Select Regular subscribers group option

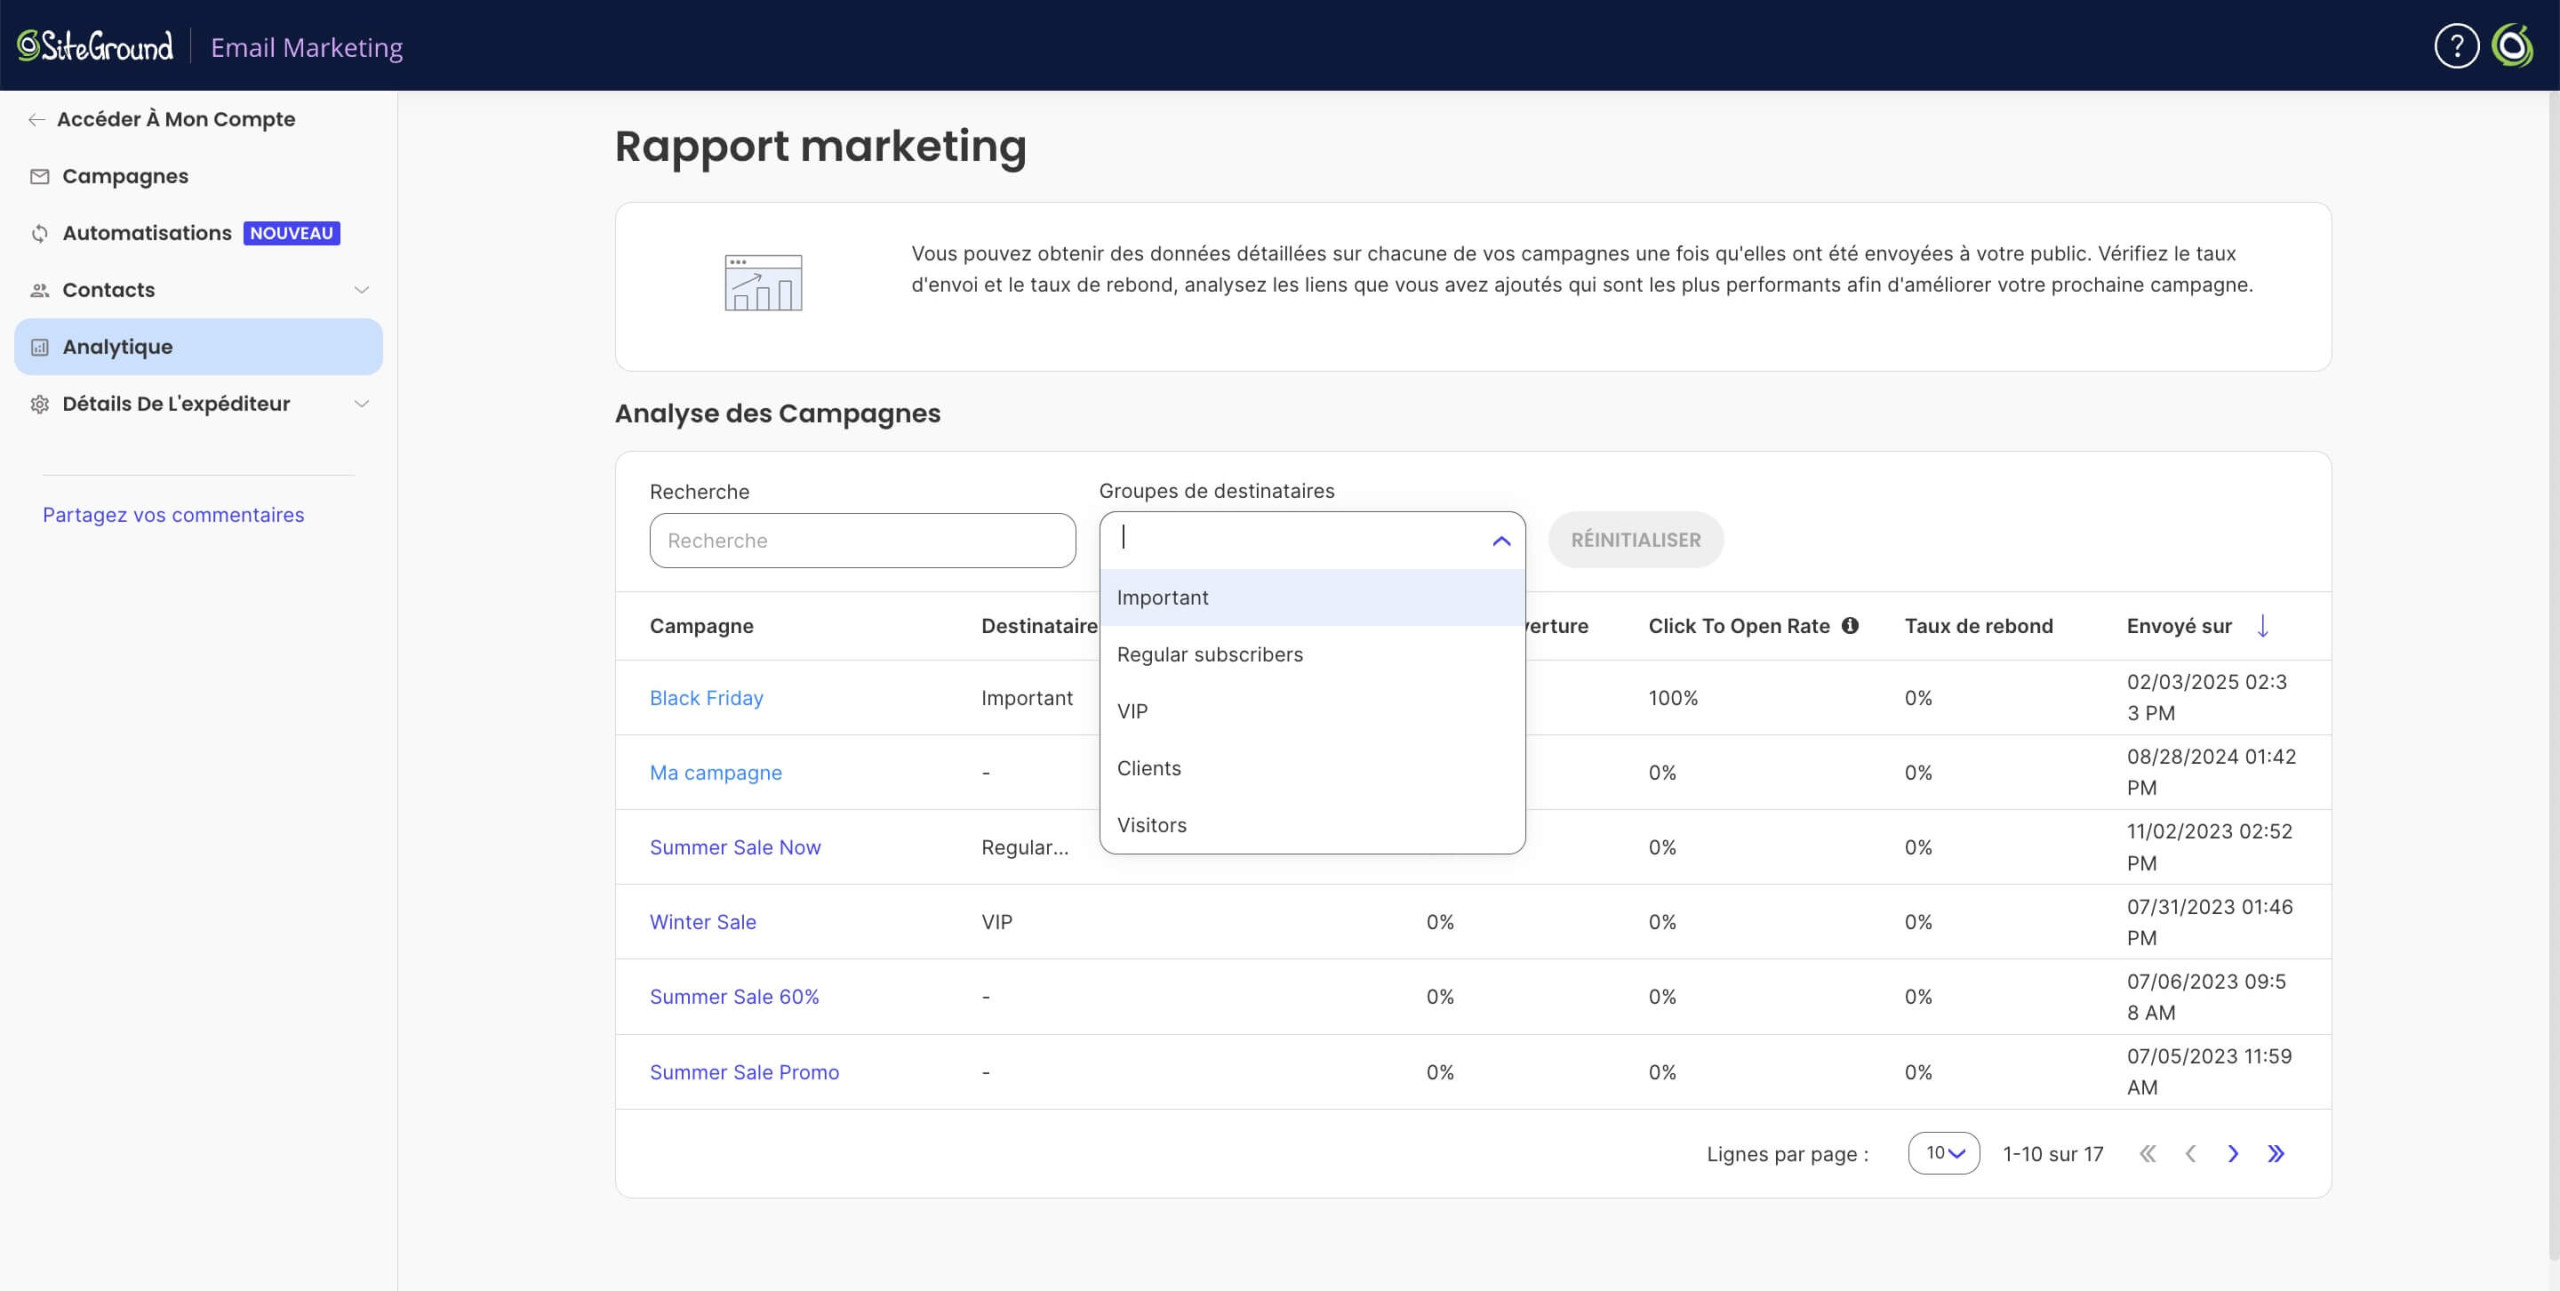pyautogui.click(x=1312, y=655)
